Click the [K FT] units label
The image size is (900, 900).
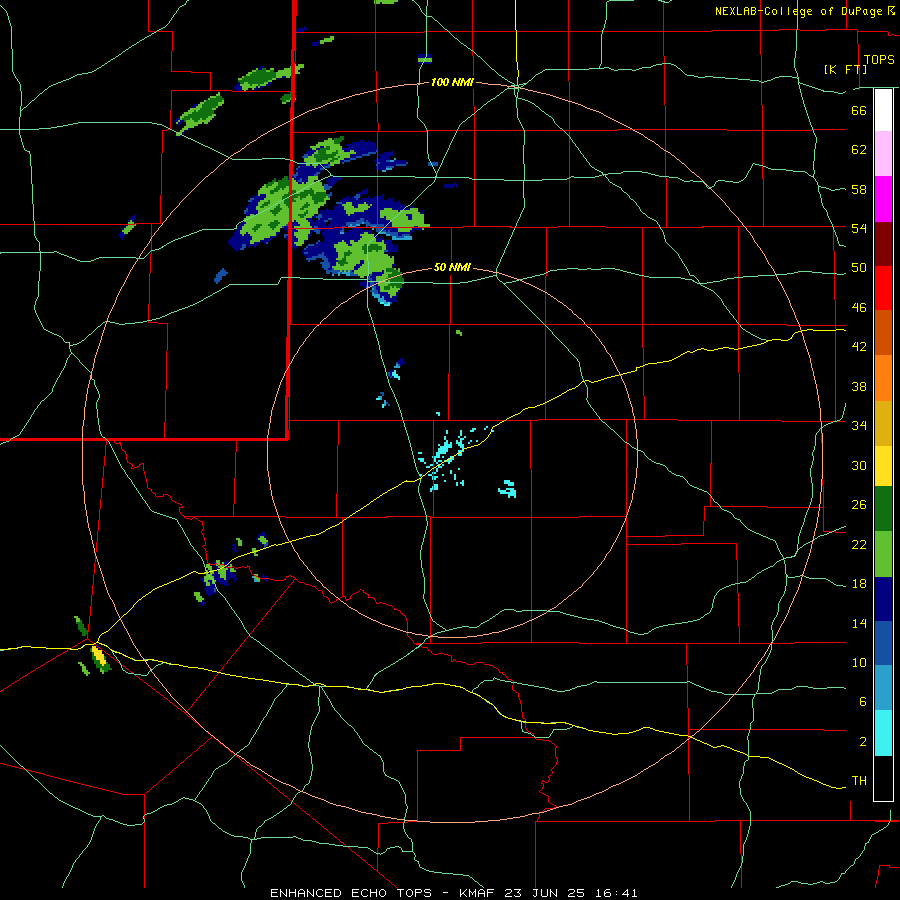click(845, 69)
